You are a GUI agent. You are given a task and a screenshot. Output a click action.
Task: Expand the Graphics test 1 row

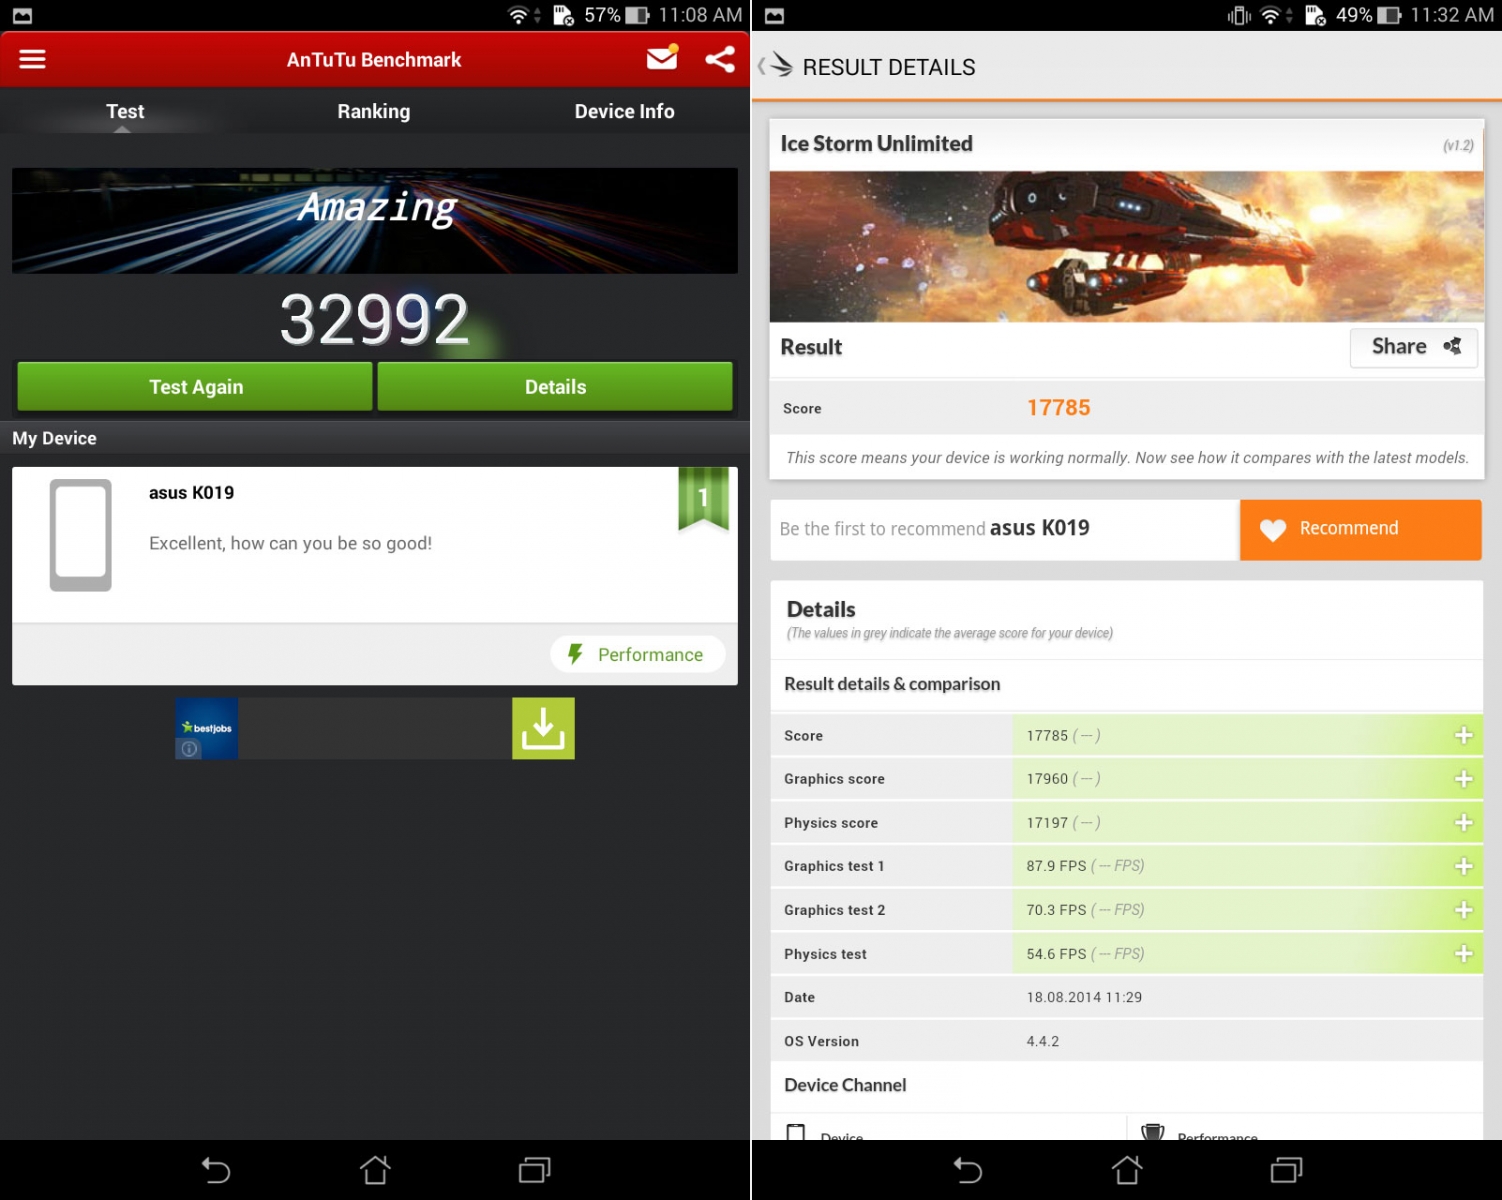(1463, 866)
